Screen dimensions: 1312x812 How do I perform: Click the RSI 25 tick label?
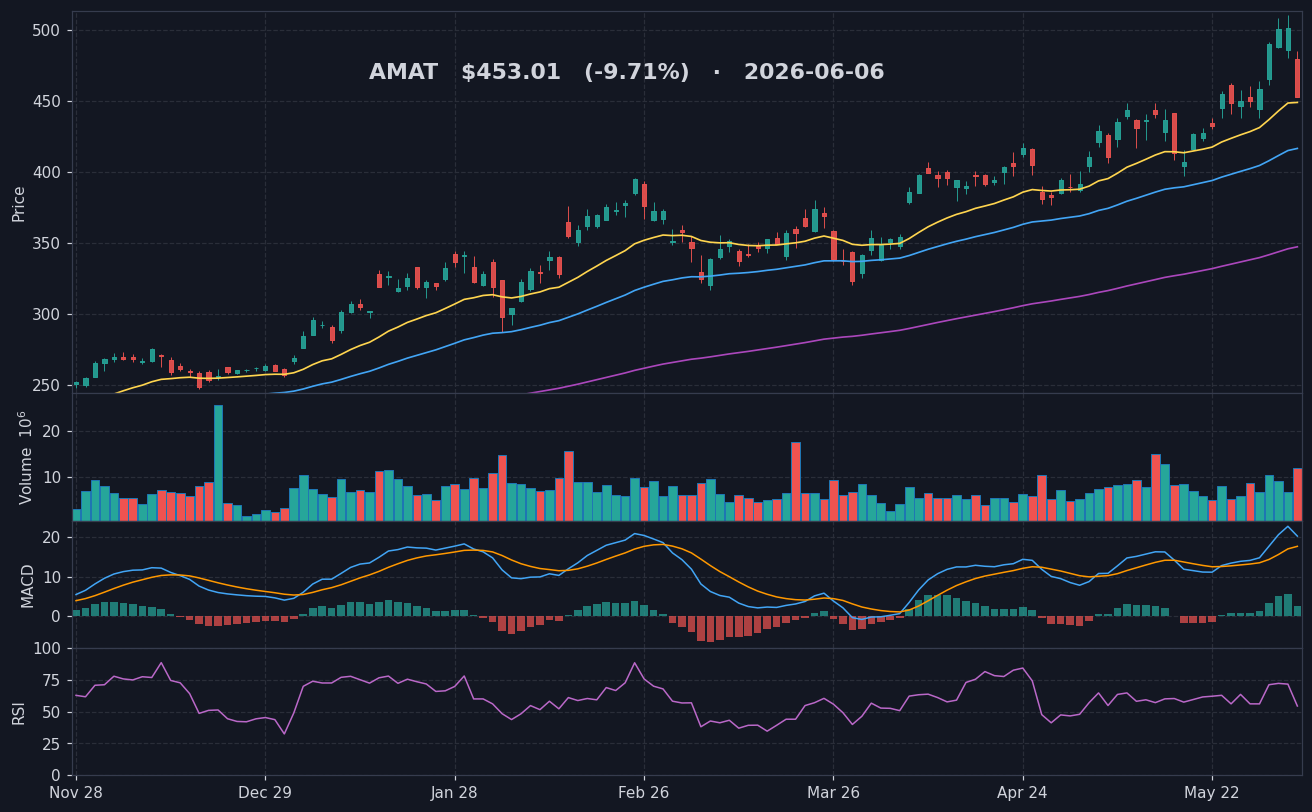50,745
